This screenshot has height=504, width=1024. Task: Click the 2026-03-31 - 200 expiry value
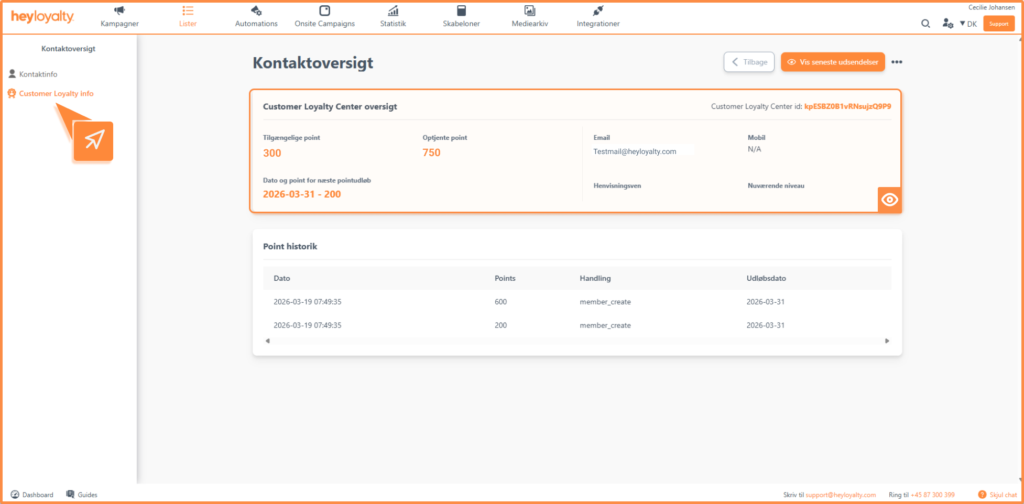(x=302, y=194)
